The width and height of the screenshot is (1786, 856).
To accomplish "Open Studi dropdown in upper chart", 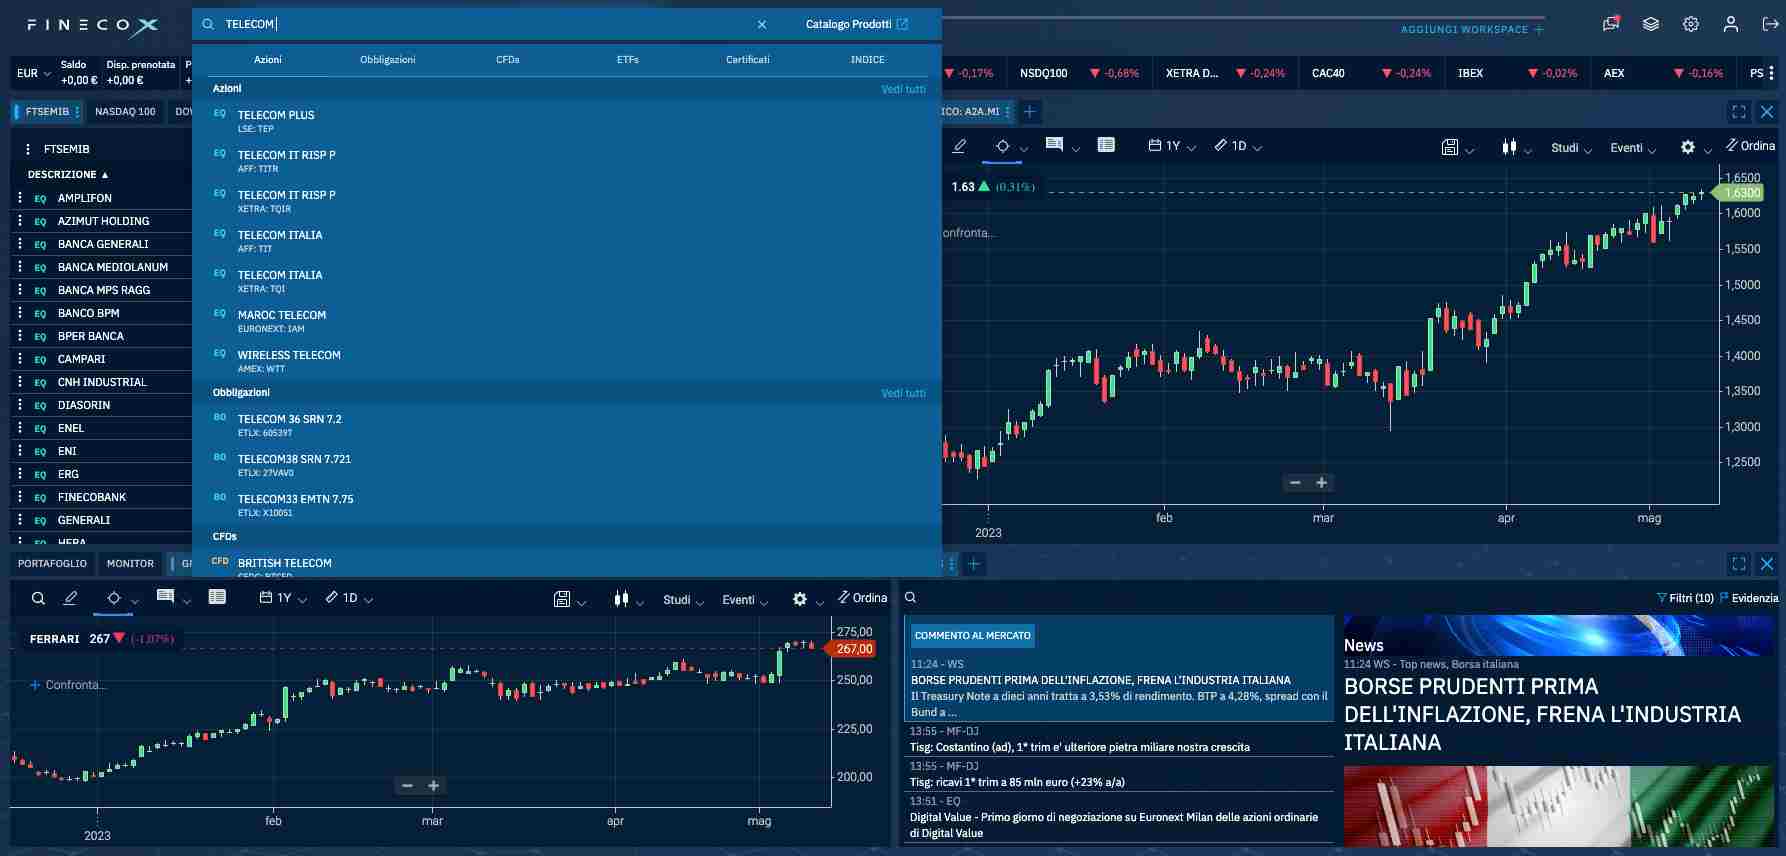I will (x=1570, y=148).
